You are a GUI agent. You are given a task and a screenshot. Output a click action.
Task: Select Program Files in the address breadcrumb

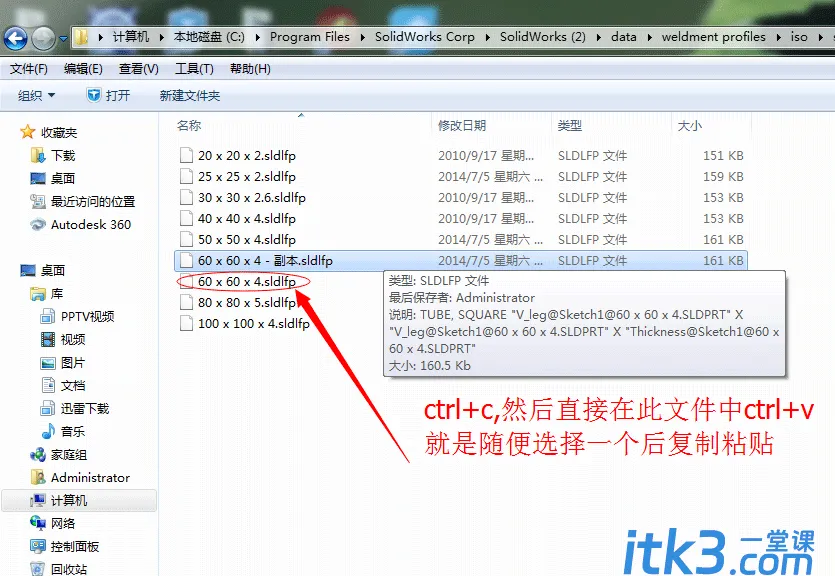309,37
